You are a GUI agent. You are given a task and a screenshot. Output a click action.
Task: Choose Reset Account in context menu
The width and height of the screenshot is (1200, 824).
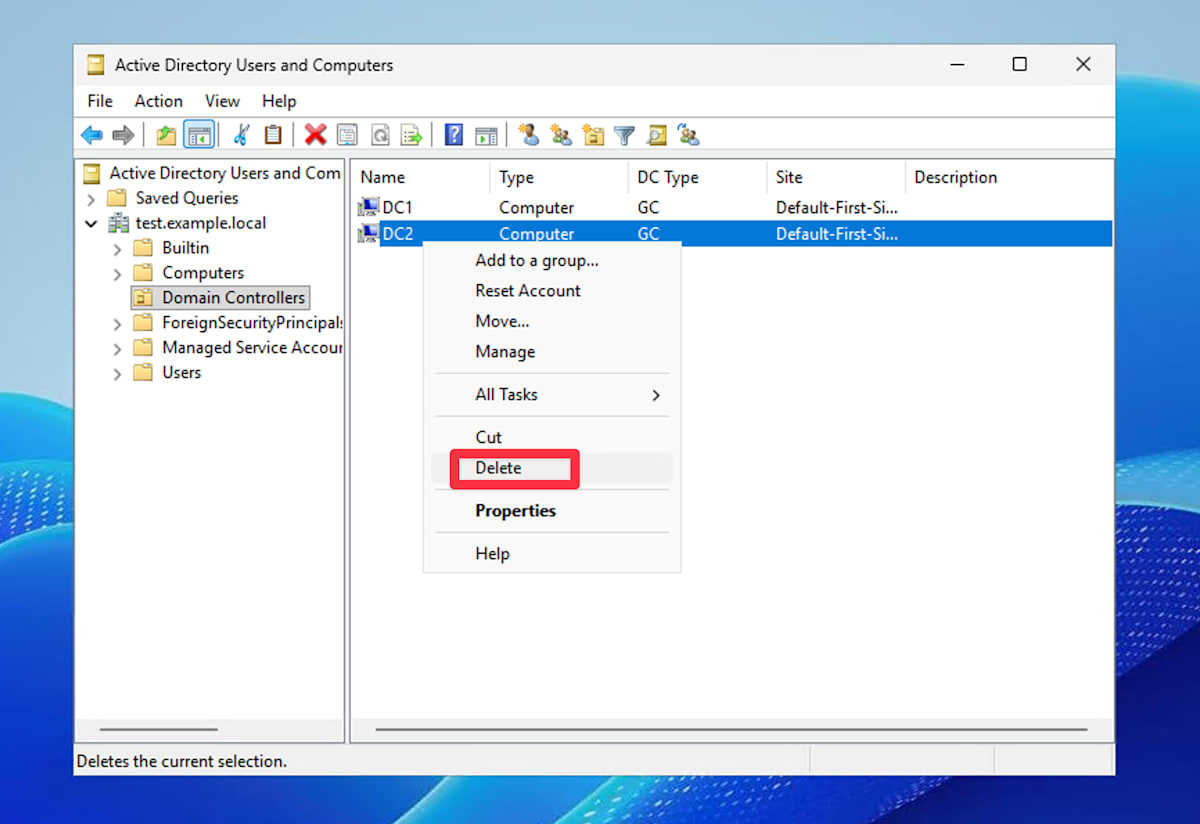(x=552, y=291)
